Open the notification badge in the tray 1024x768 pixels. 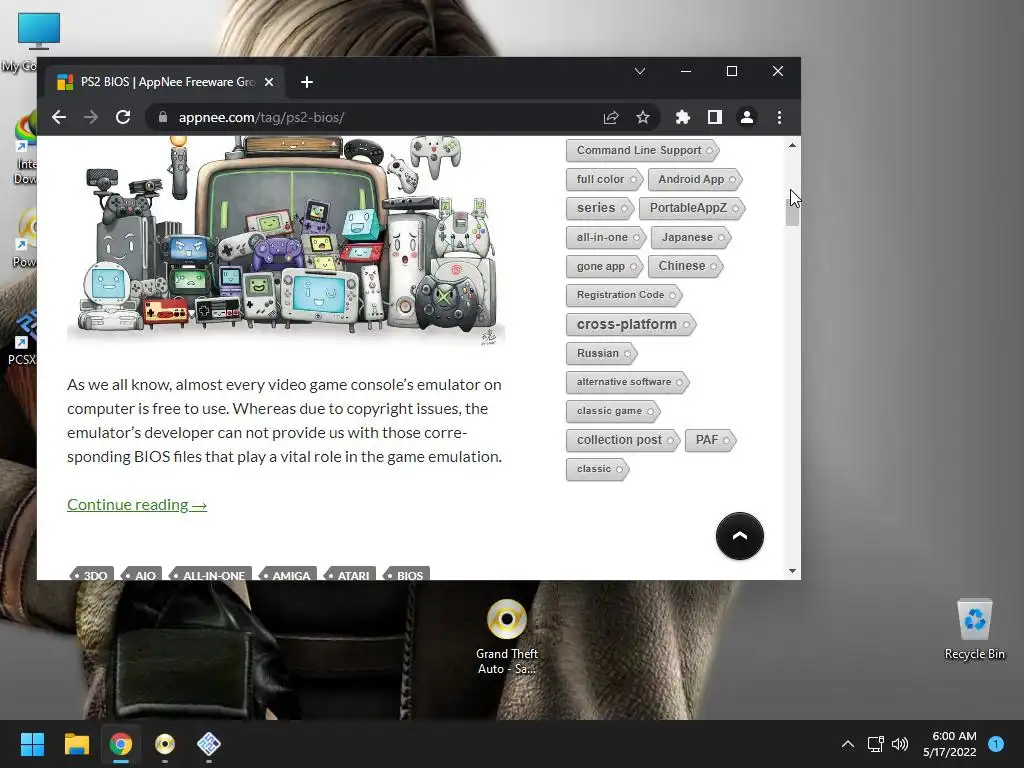(x=996, y=743)
